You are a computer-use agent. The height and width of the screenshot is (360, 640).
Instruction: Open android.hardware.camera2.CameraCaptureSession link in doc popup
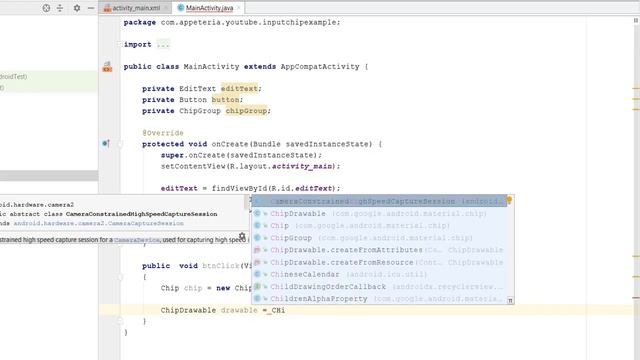coord(98,223)
